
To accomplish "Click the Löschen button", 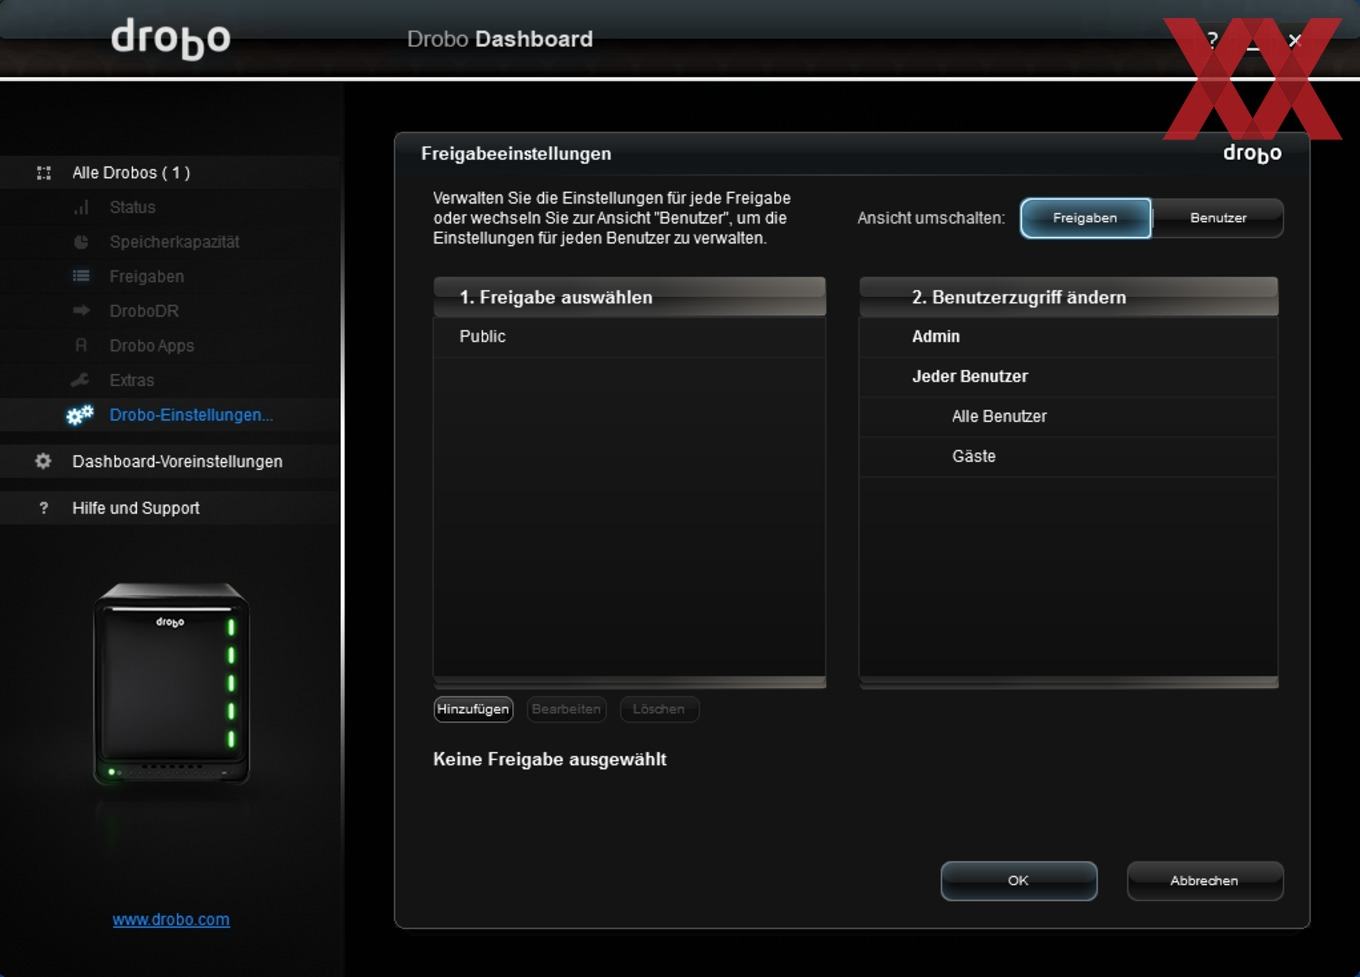I will tap(659, 709).
